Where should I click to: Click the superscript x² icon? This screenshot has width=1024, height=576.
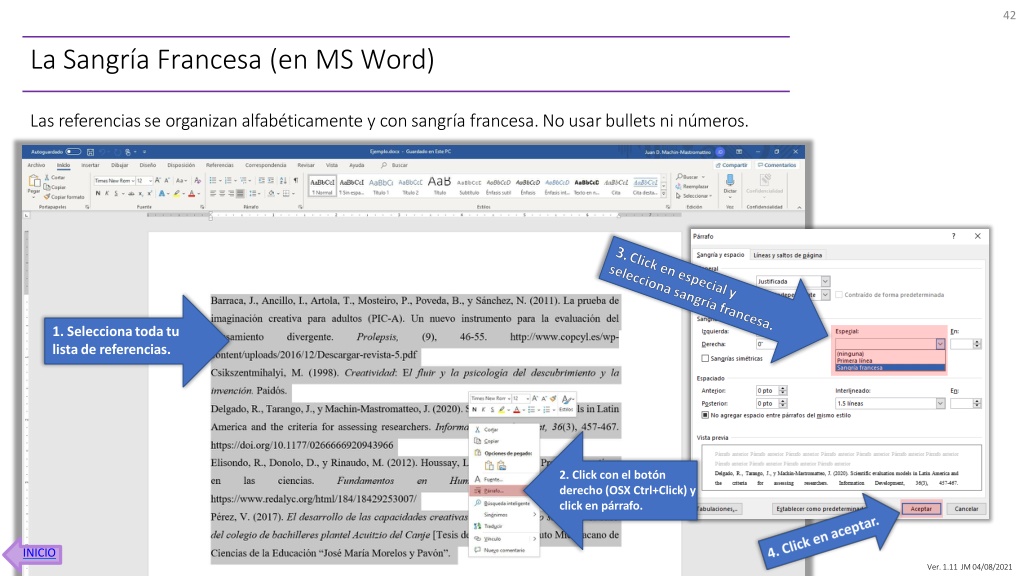150,193
